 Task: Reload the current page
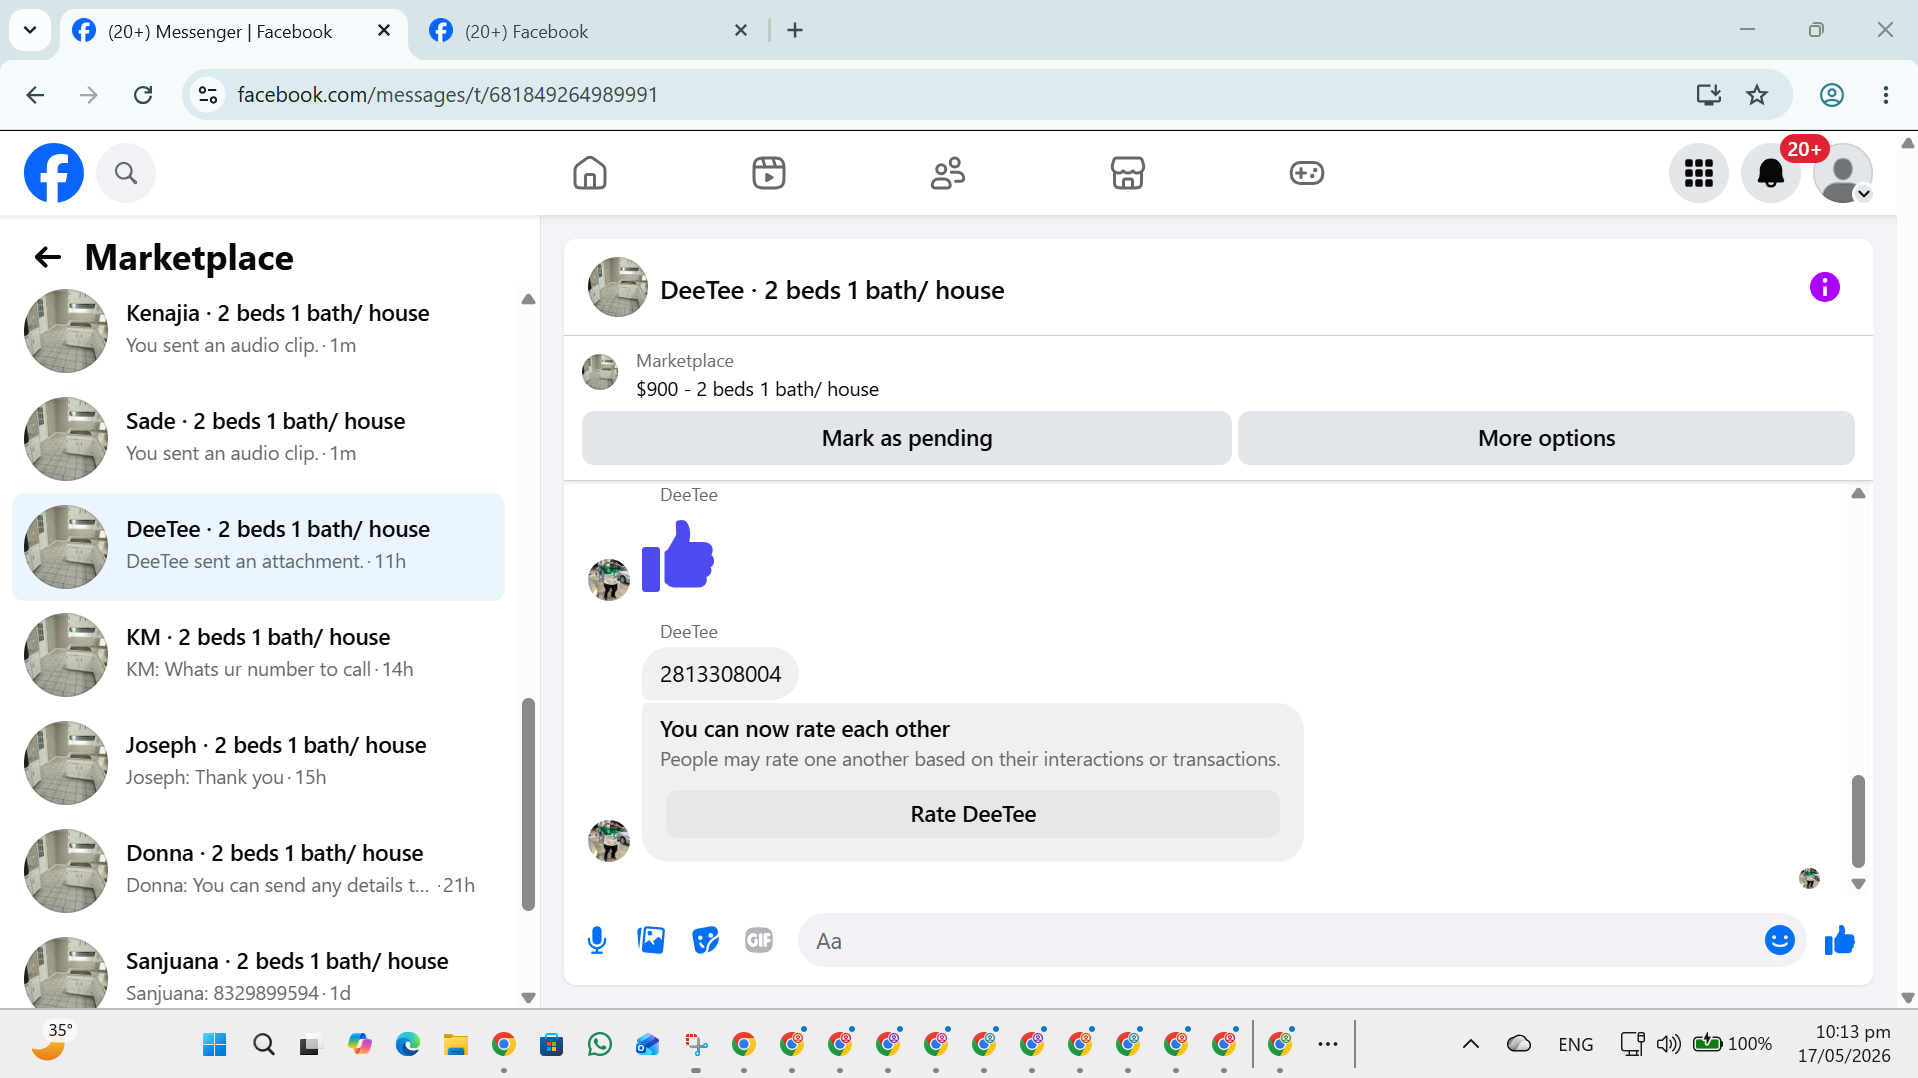point(143,95)
